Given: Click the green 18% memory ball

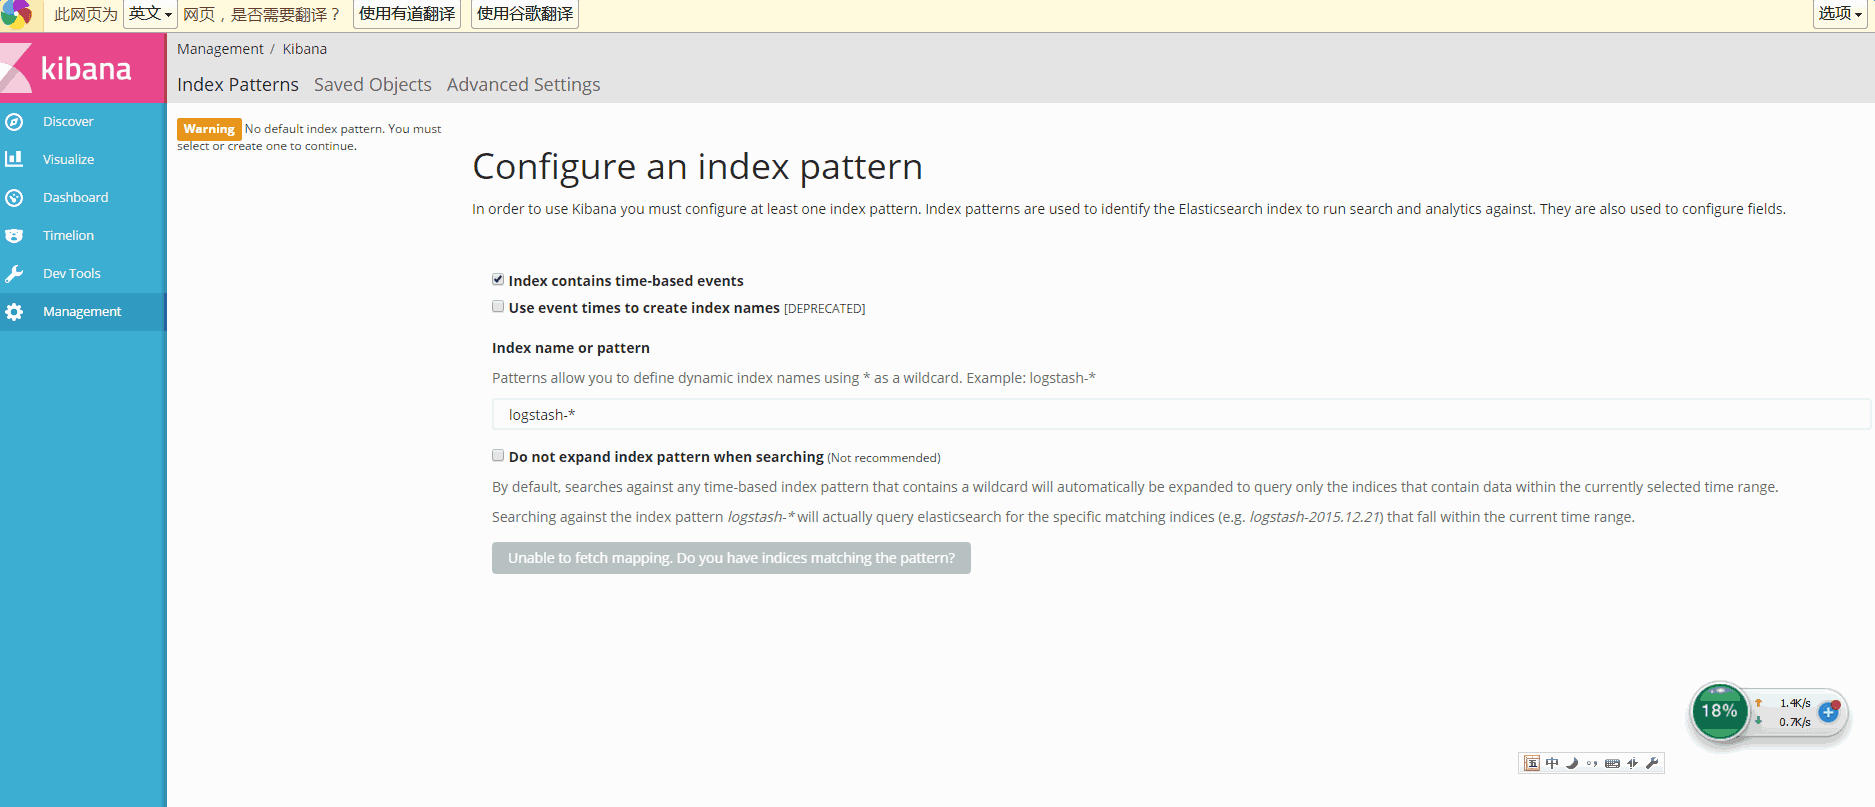Looking at the screenshot, I should pos(1719,711).
